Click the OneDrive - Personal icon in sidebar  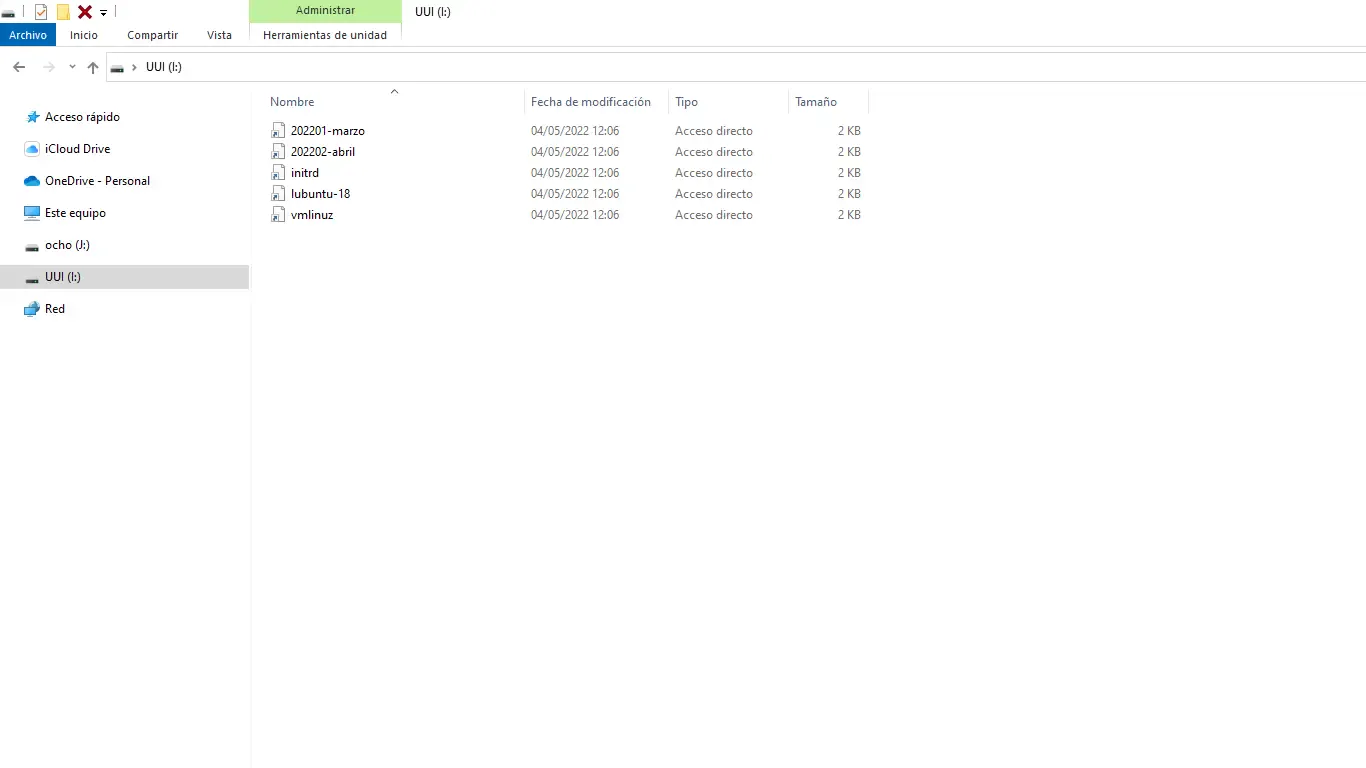[x=31, y=181]
